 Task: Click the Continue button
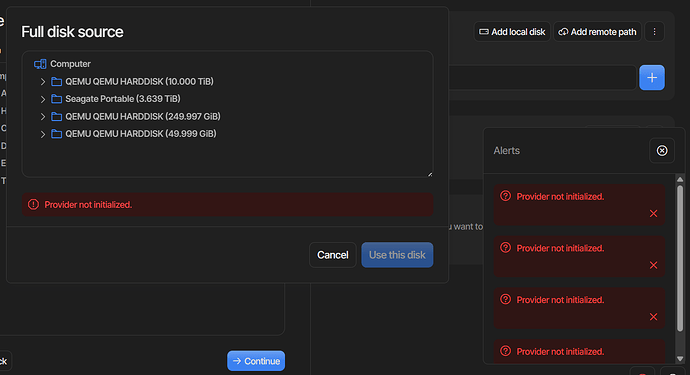pos(256,361)
